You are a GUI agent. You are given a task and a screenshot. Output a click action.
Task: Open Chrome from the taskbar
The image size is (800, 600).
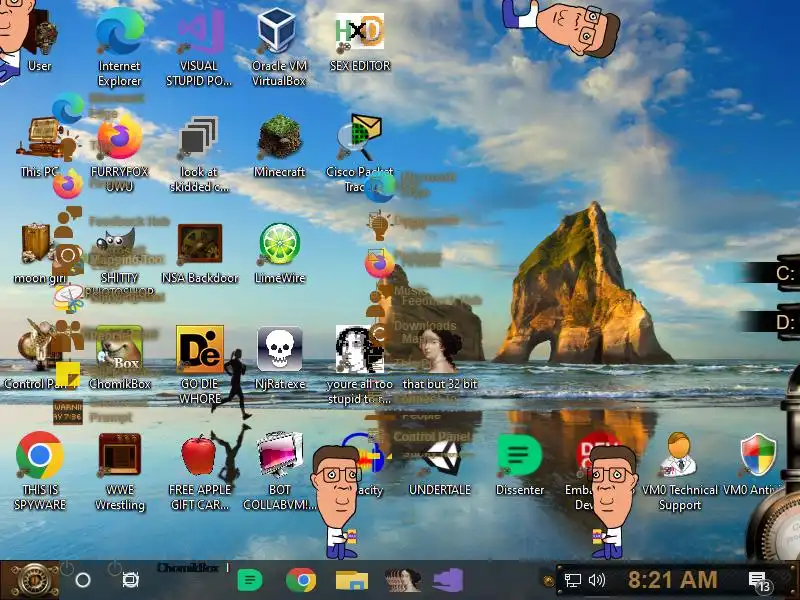(301, 580)
